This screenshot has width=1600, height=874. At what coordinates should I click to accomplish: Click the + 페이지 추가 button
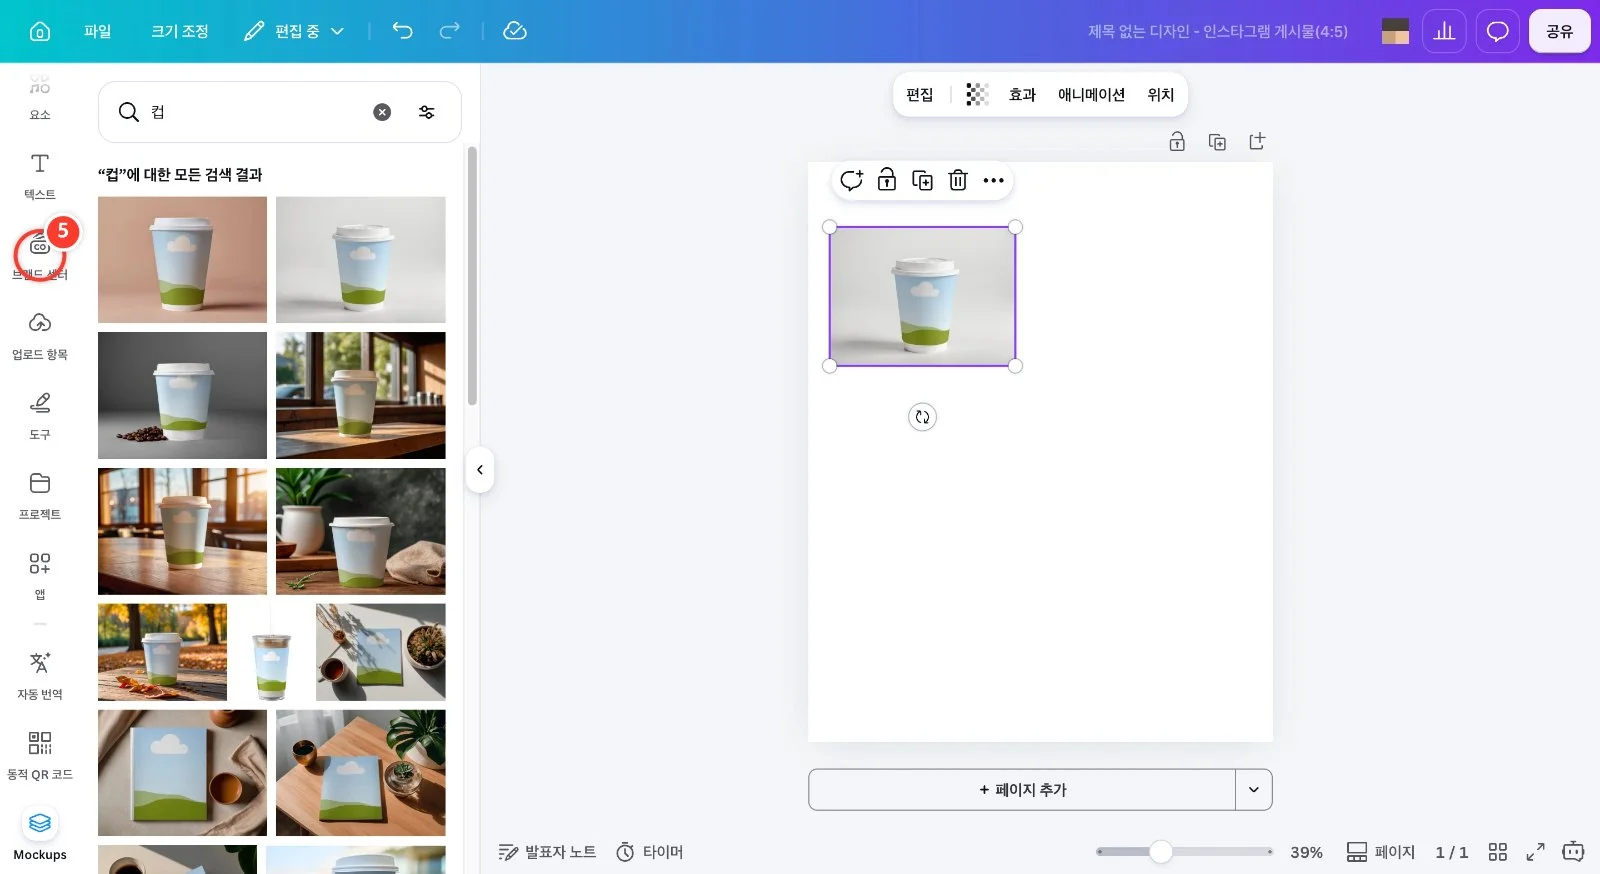pyautogui.click(x=1022, y=790)
